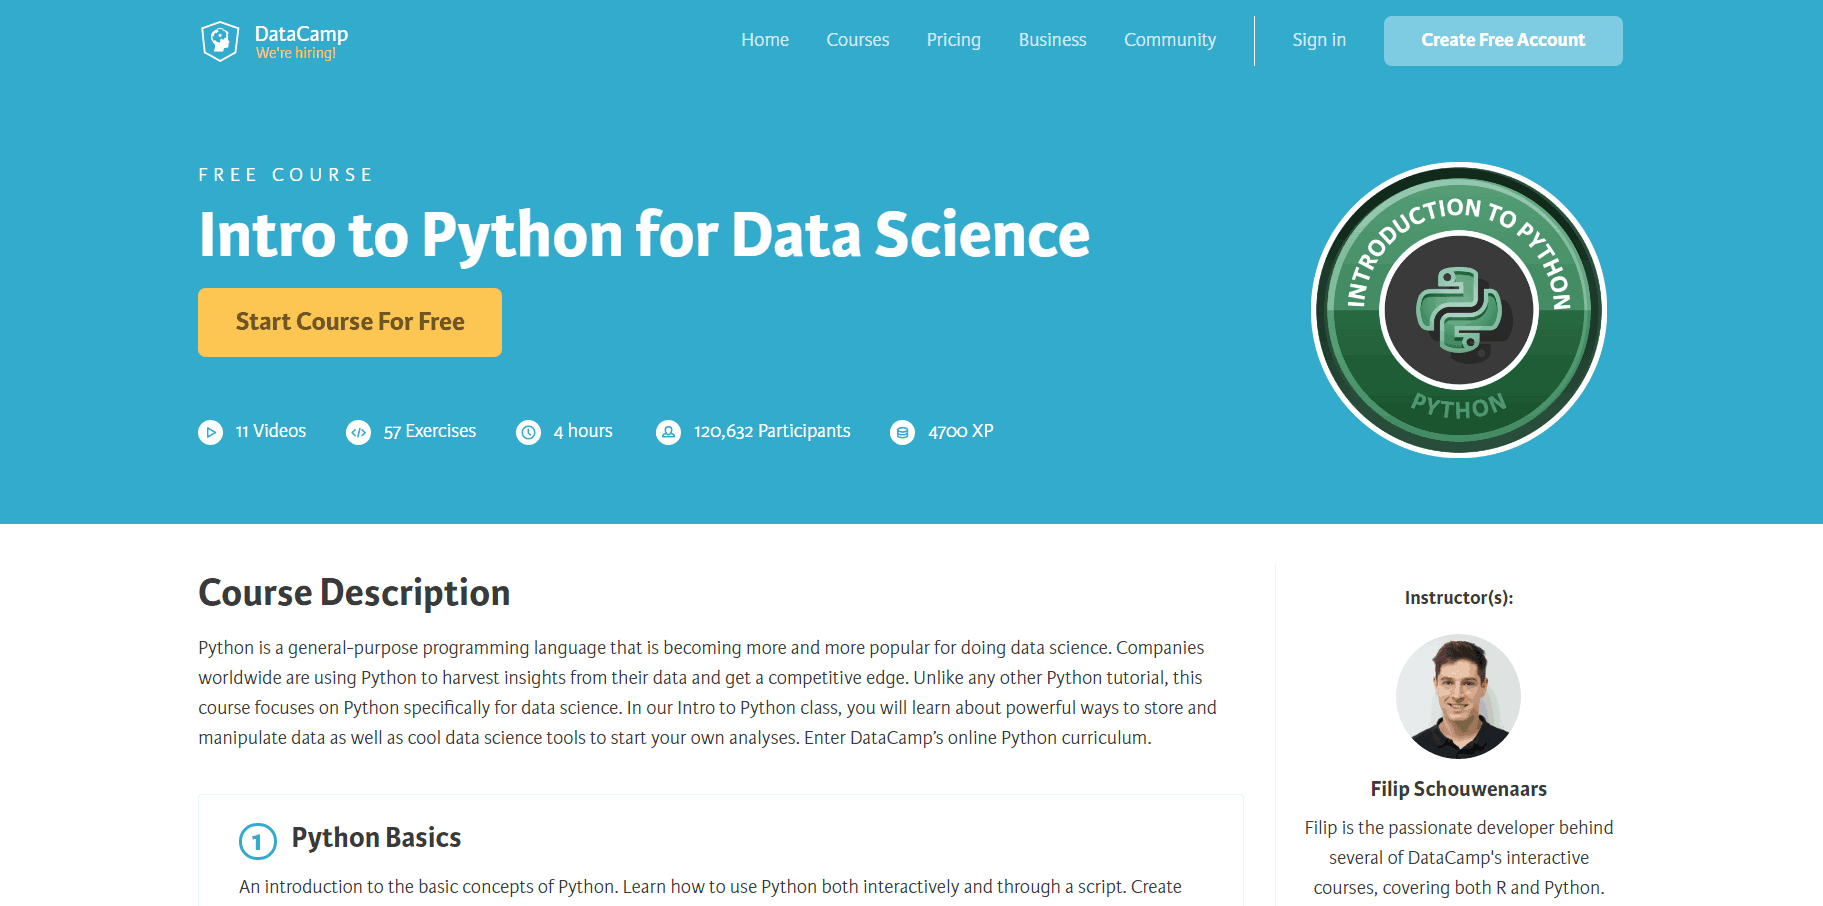Open the Python Basics chapter heading
The height and width of the screenshot is (906, 1823).
point(376,838)
